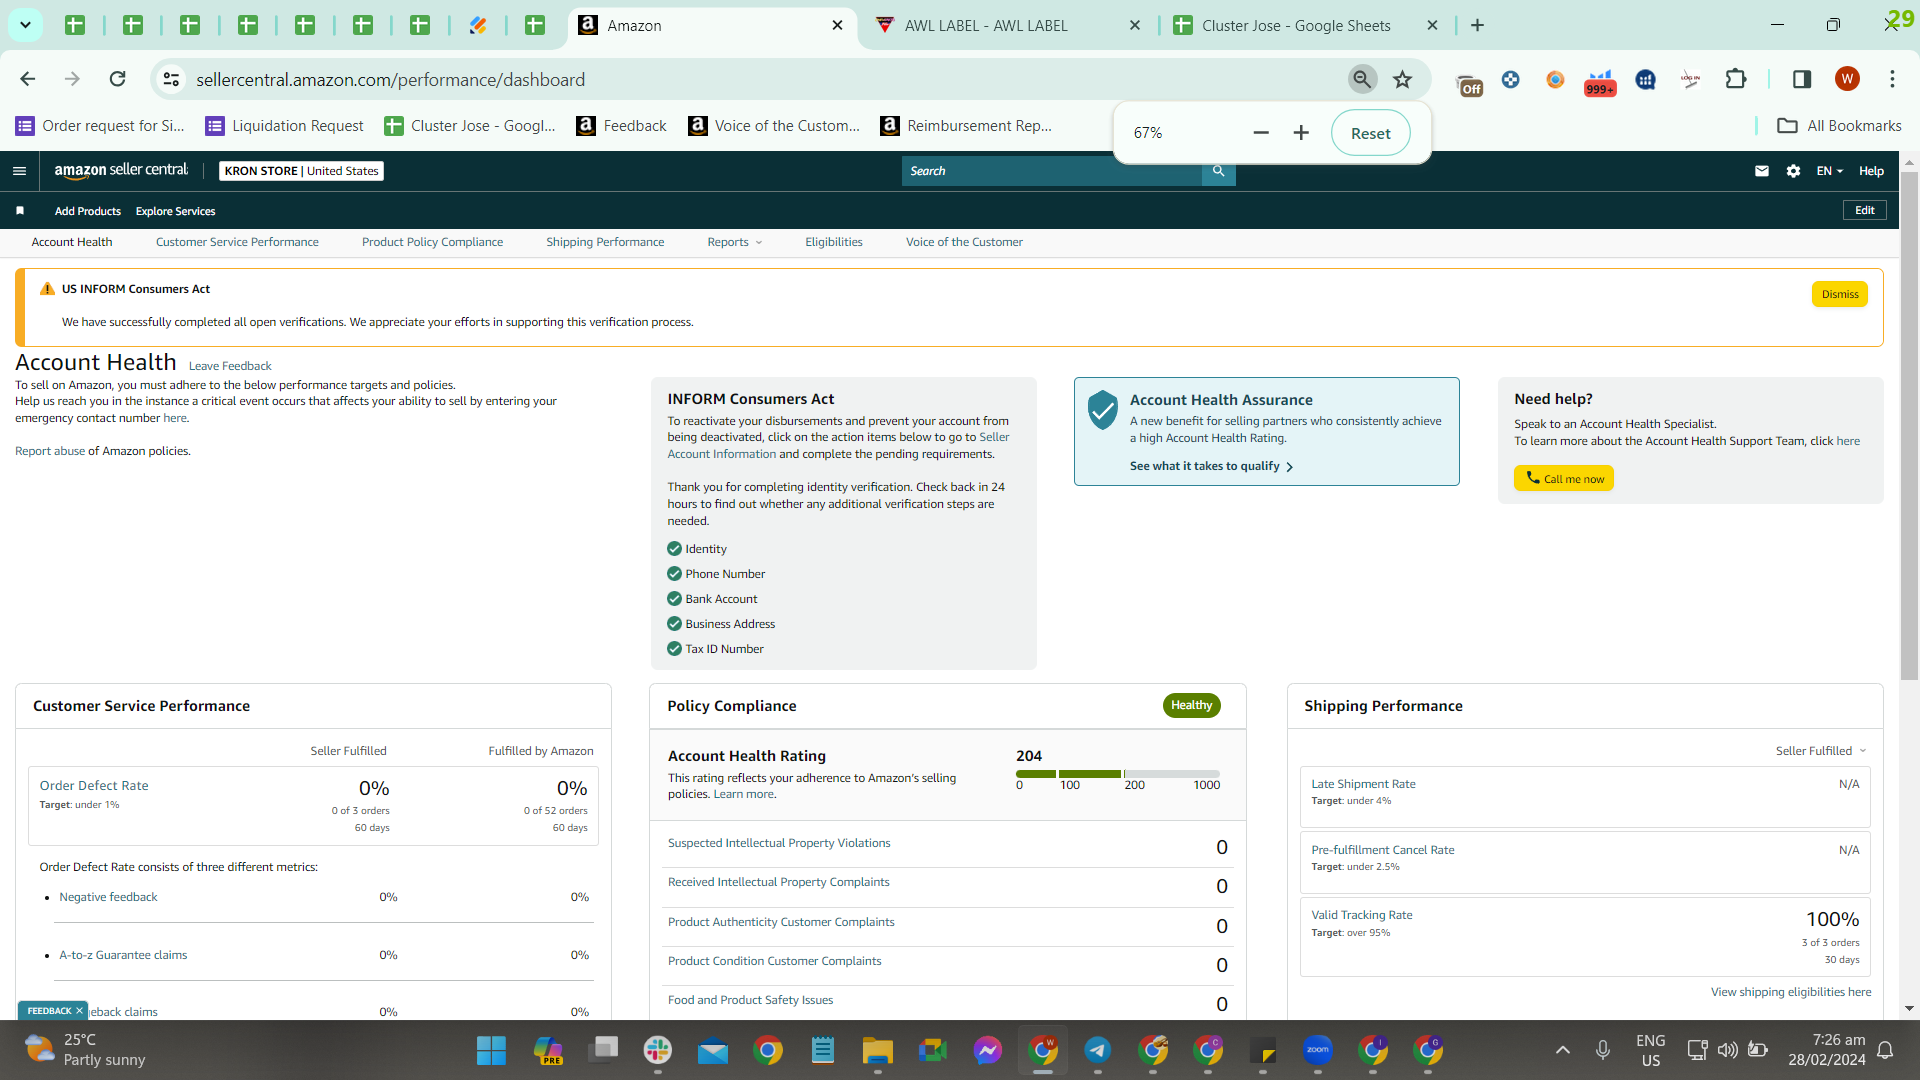Click View shipping eligibilities here link
This screenshot has height=1080, width=1920.
click(x=1791, y=992)
